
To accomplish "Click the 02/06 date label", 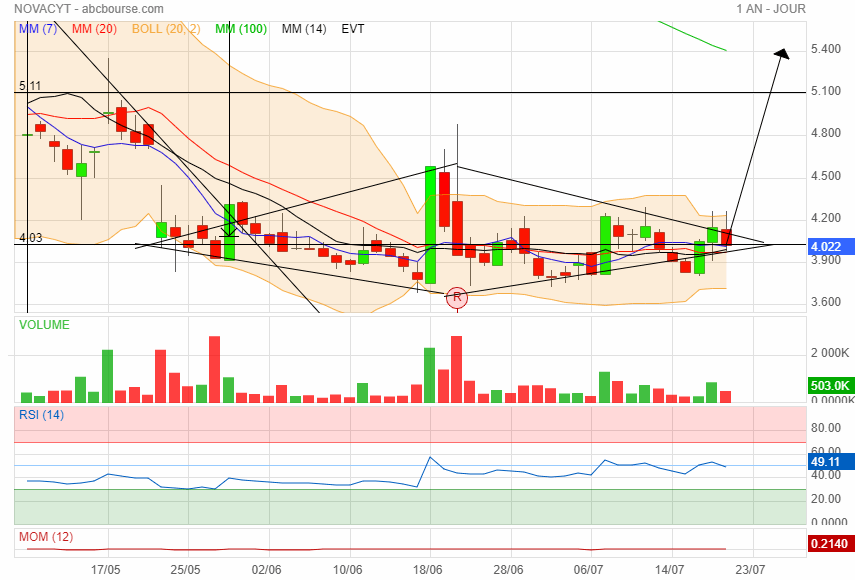I will [267, 570].
